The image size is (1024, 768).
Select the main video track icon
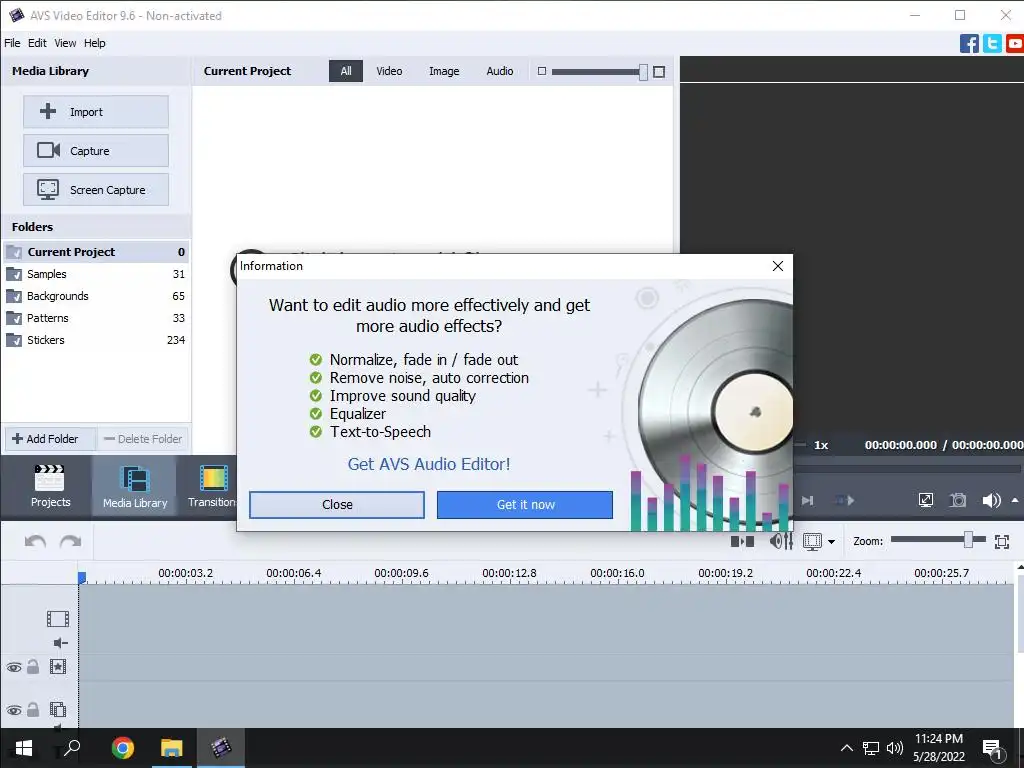tap(57, 618)
